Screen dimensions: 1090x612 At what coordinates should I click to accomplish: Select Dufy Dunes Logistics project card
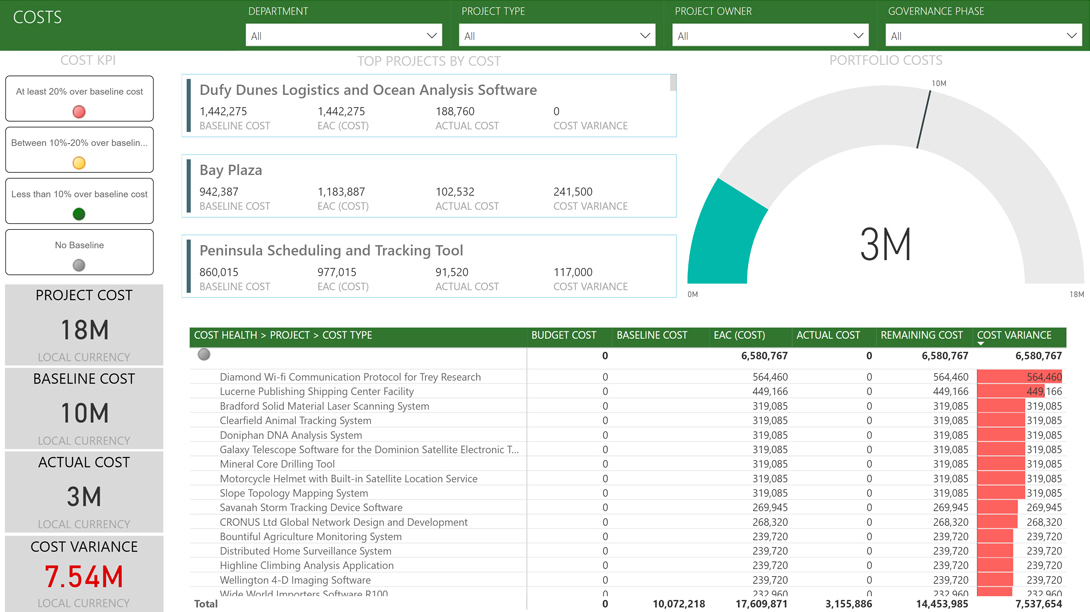tap(429, 105)
